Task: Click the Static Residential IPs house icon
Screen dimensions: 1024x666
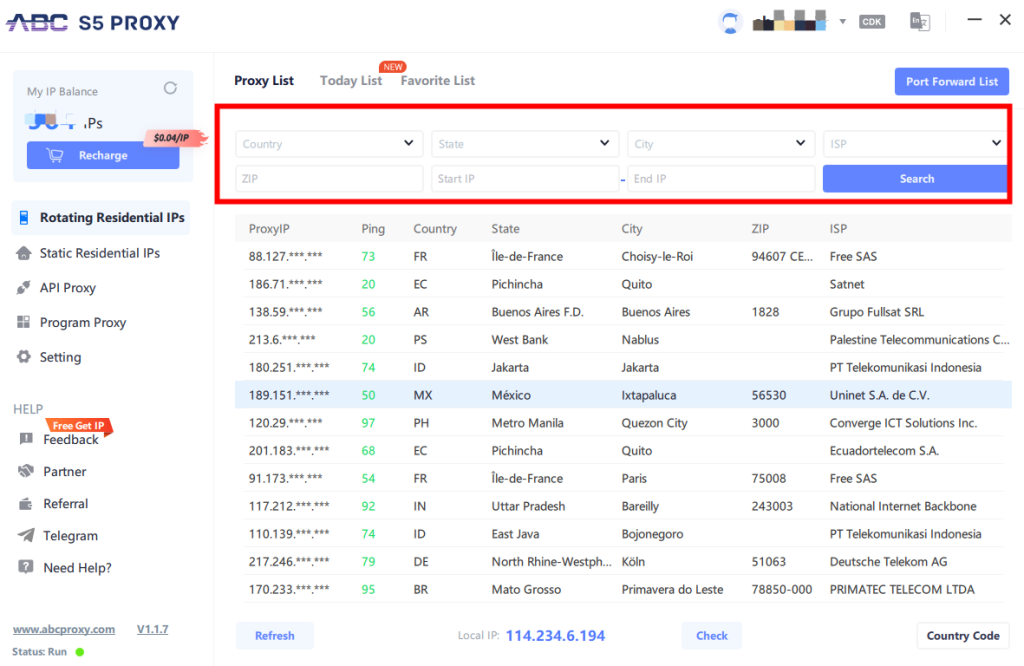Action: pyautogui.click(x=24, y=253)
